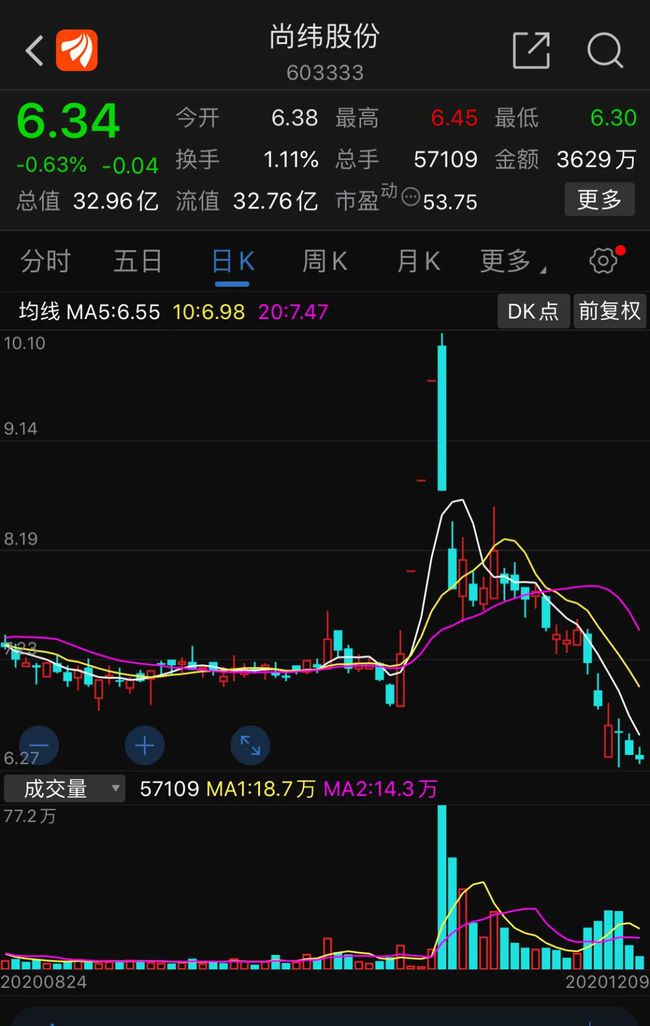
Task: Zoom out chart with minus button
Action: [x=39, y=745]
